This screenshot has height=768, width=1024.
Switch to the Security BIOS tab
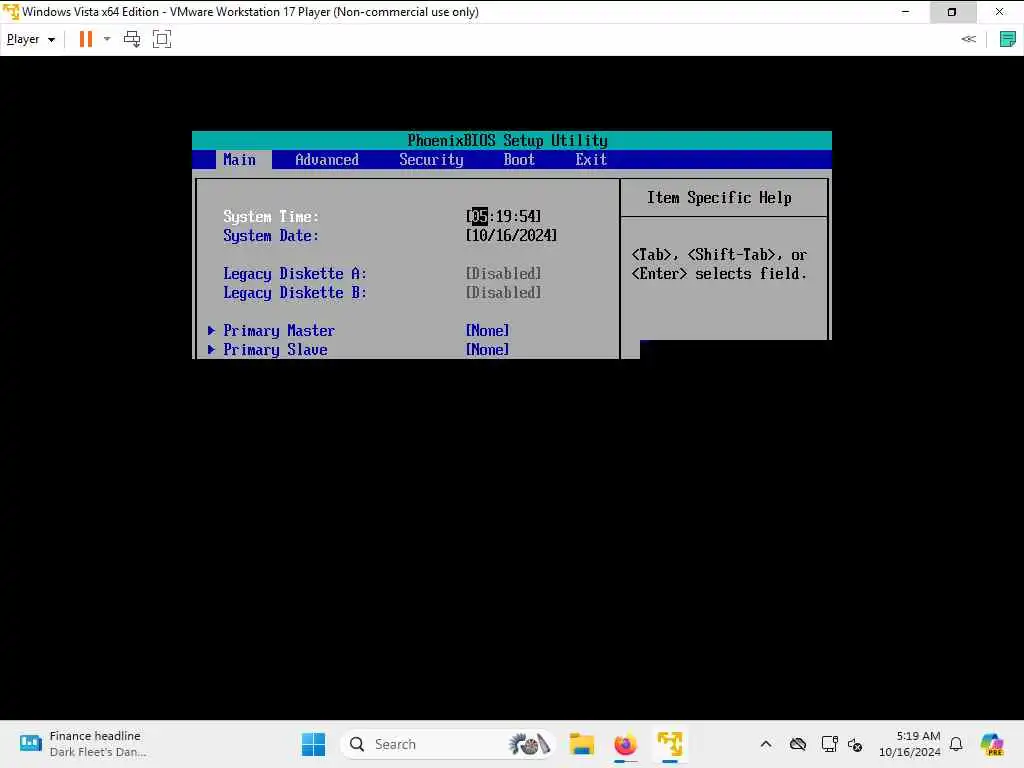pyautogui.click(x=431, y=159)
